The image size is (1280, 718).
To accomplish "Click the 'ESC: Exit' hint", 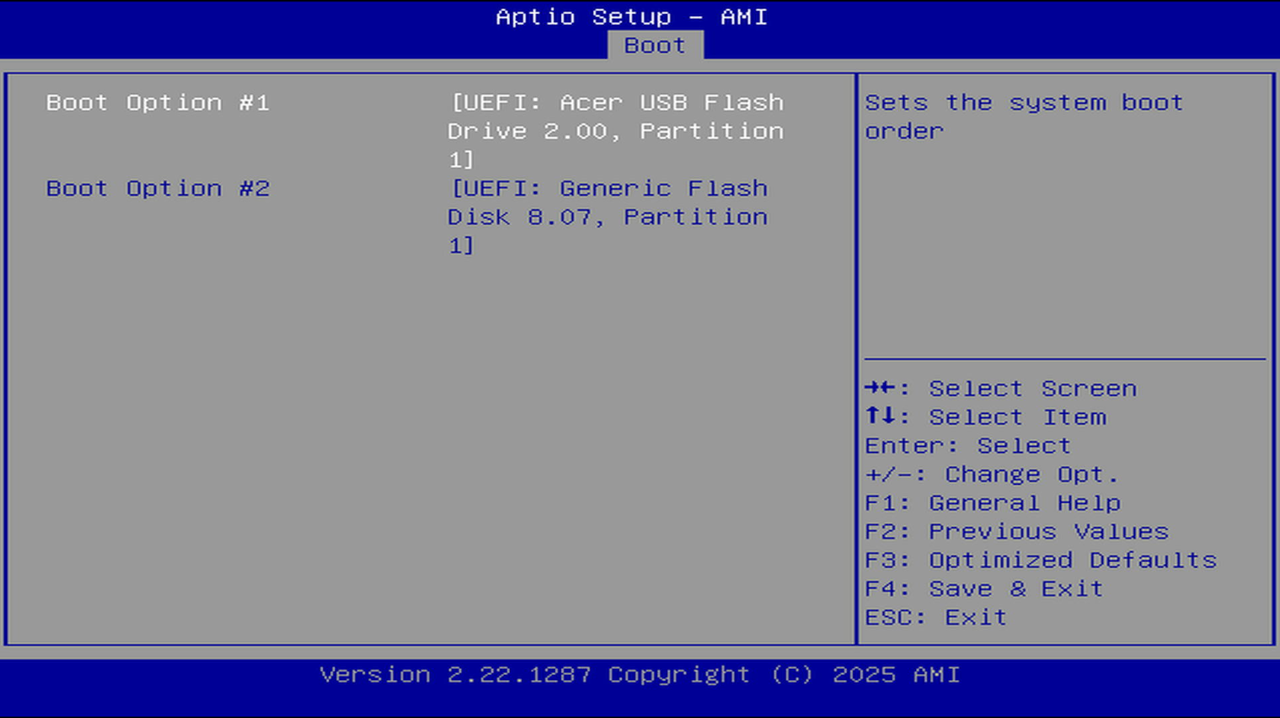I will 936,617.
